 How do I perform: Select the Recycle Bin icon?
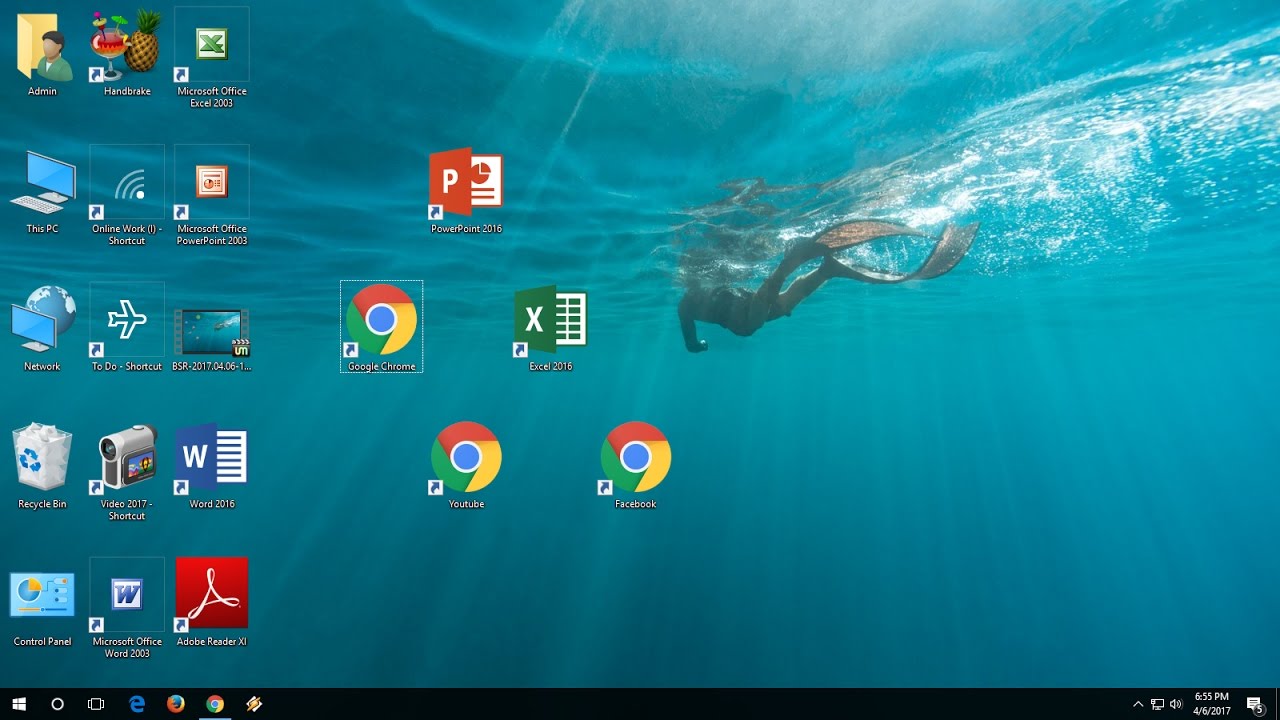(42, 465)
